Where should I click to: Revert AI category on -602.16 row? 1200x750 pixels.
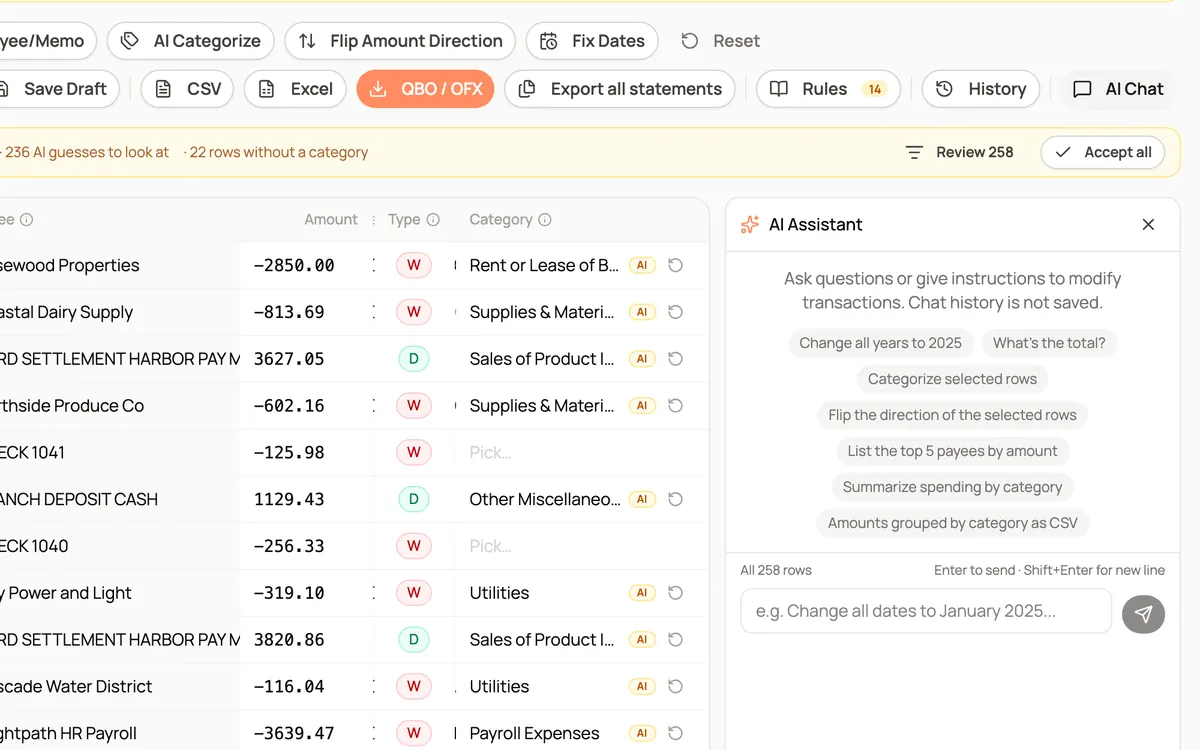click(675, 406)
